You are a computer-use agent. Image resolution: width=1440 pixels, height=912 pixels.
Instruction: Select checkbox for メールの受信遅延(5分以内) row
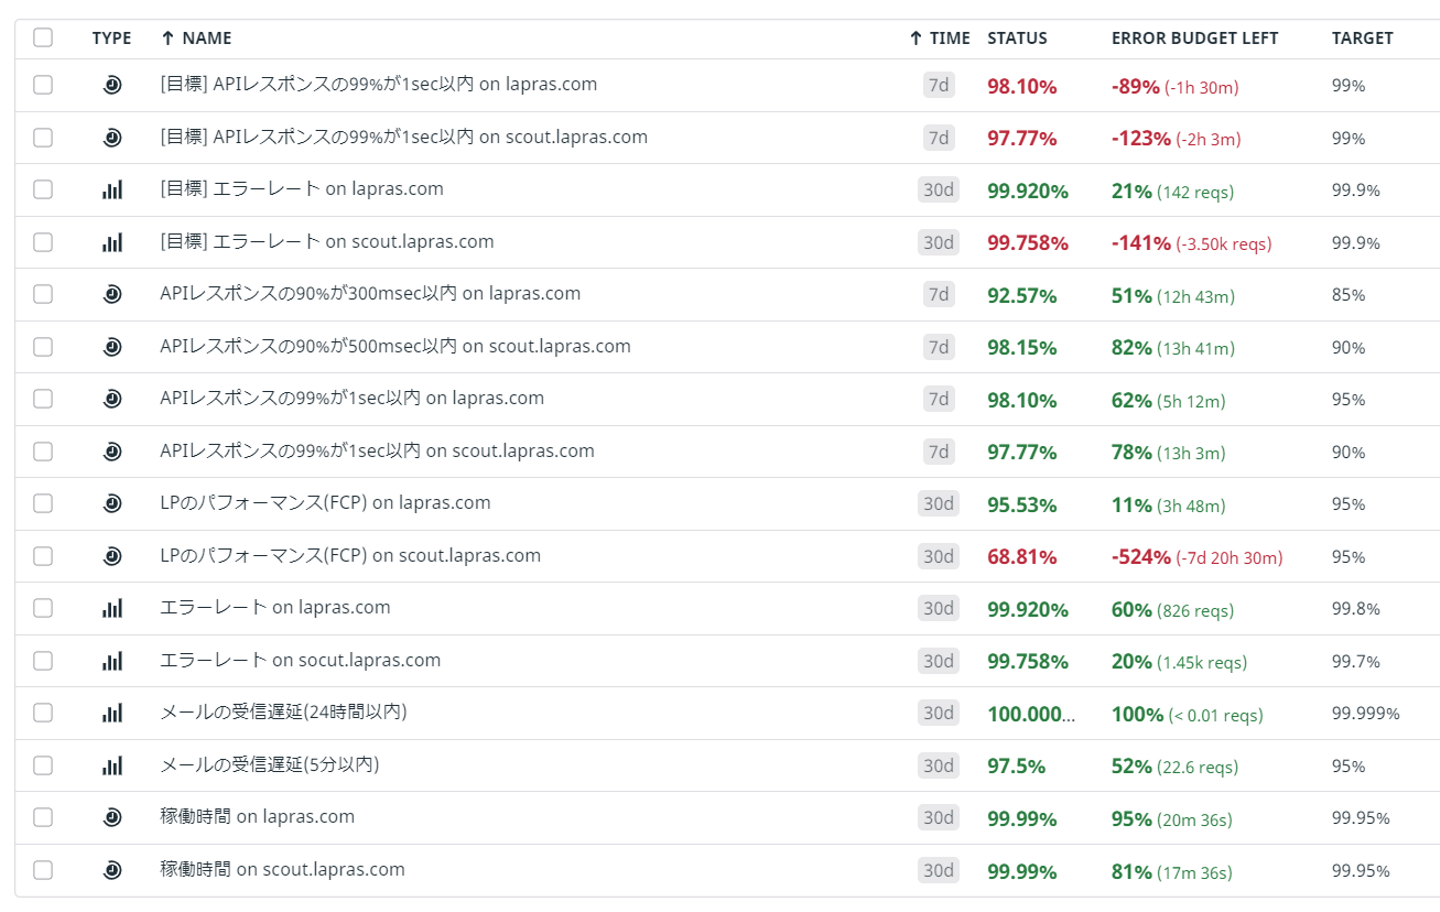[x=43, y=766]
